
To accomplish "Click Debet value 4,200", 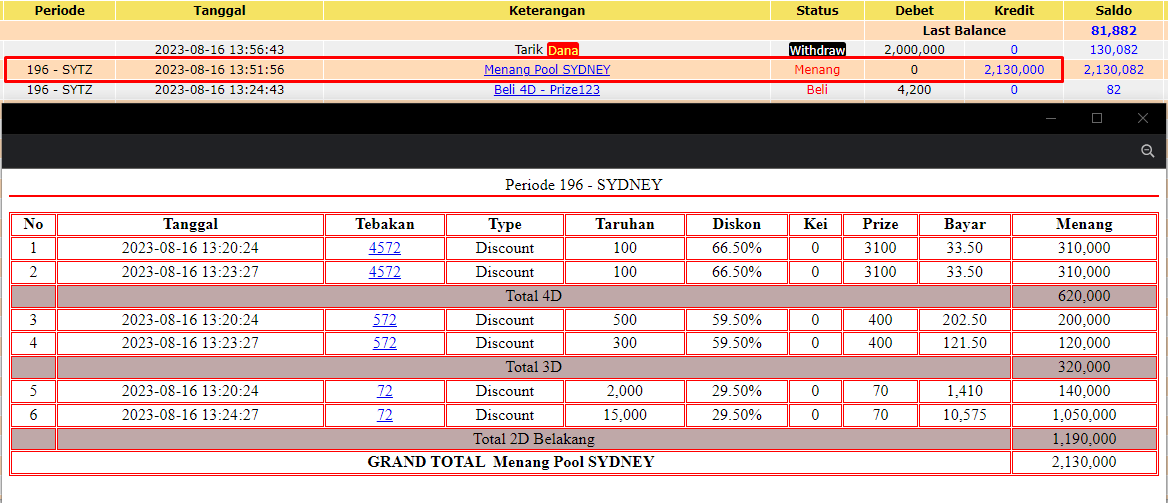I will coord(914,90).
